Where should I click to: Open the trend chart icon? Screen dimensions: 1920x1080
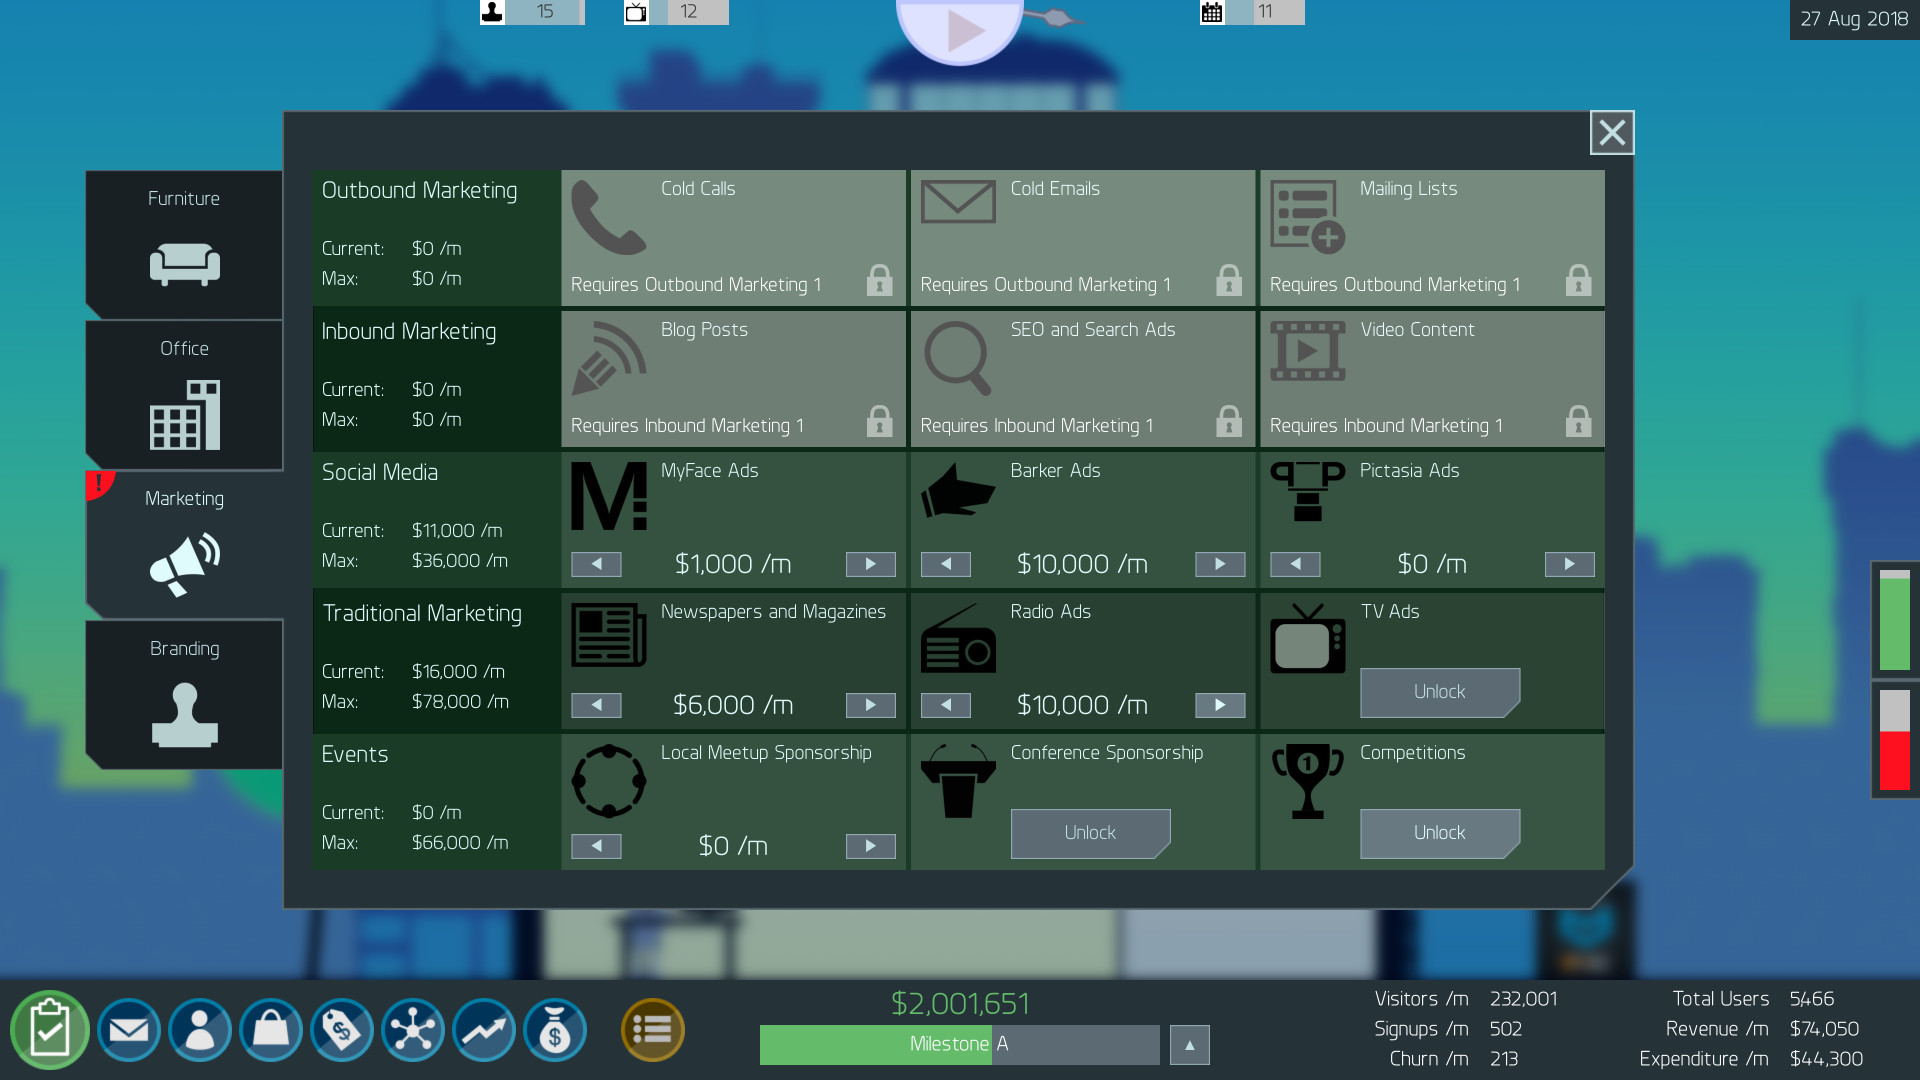[x=484, y=1030]
